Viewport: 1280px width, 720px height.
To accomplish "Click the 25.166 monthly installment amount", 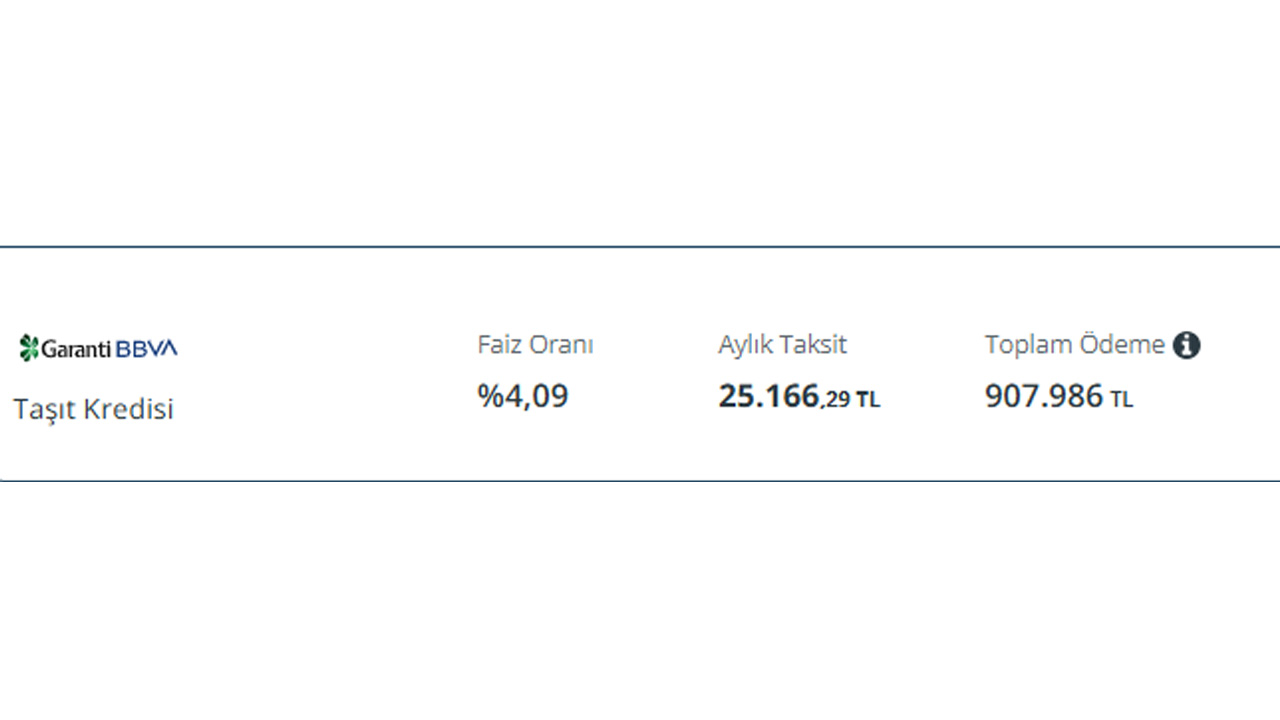I will pyautogui.click(x=768, y=396).
